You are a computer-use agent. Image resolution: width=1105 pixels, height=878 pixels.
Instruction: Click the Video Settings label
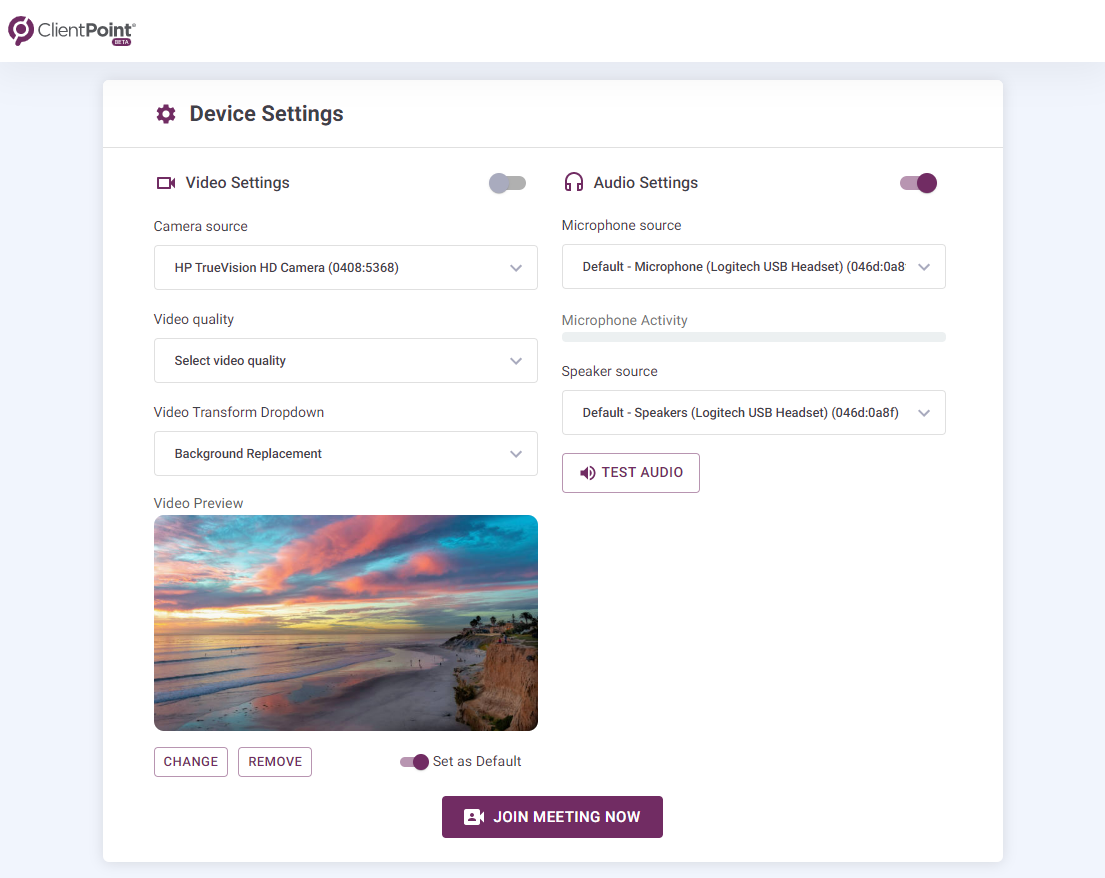click(x=237, y=183)
